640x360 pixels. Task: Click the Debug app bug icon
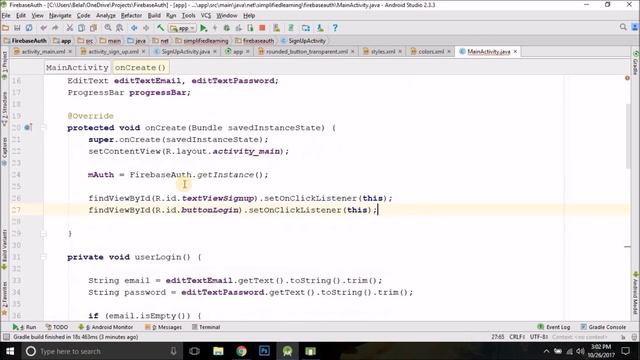click(x=227, y=28)
